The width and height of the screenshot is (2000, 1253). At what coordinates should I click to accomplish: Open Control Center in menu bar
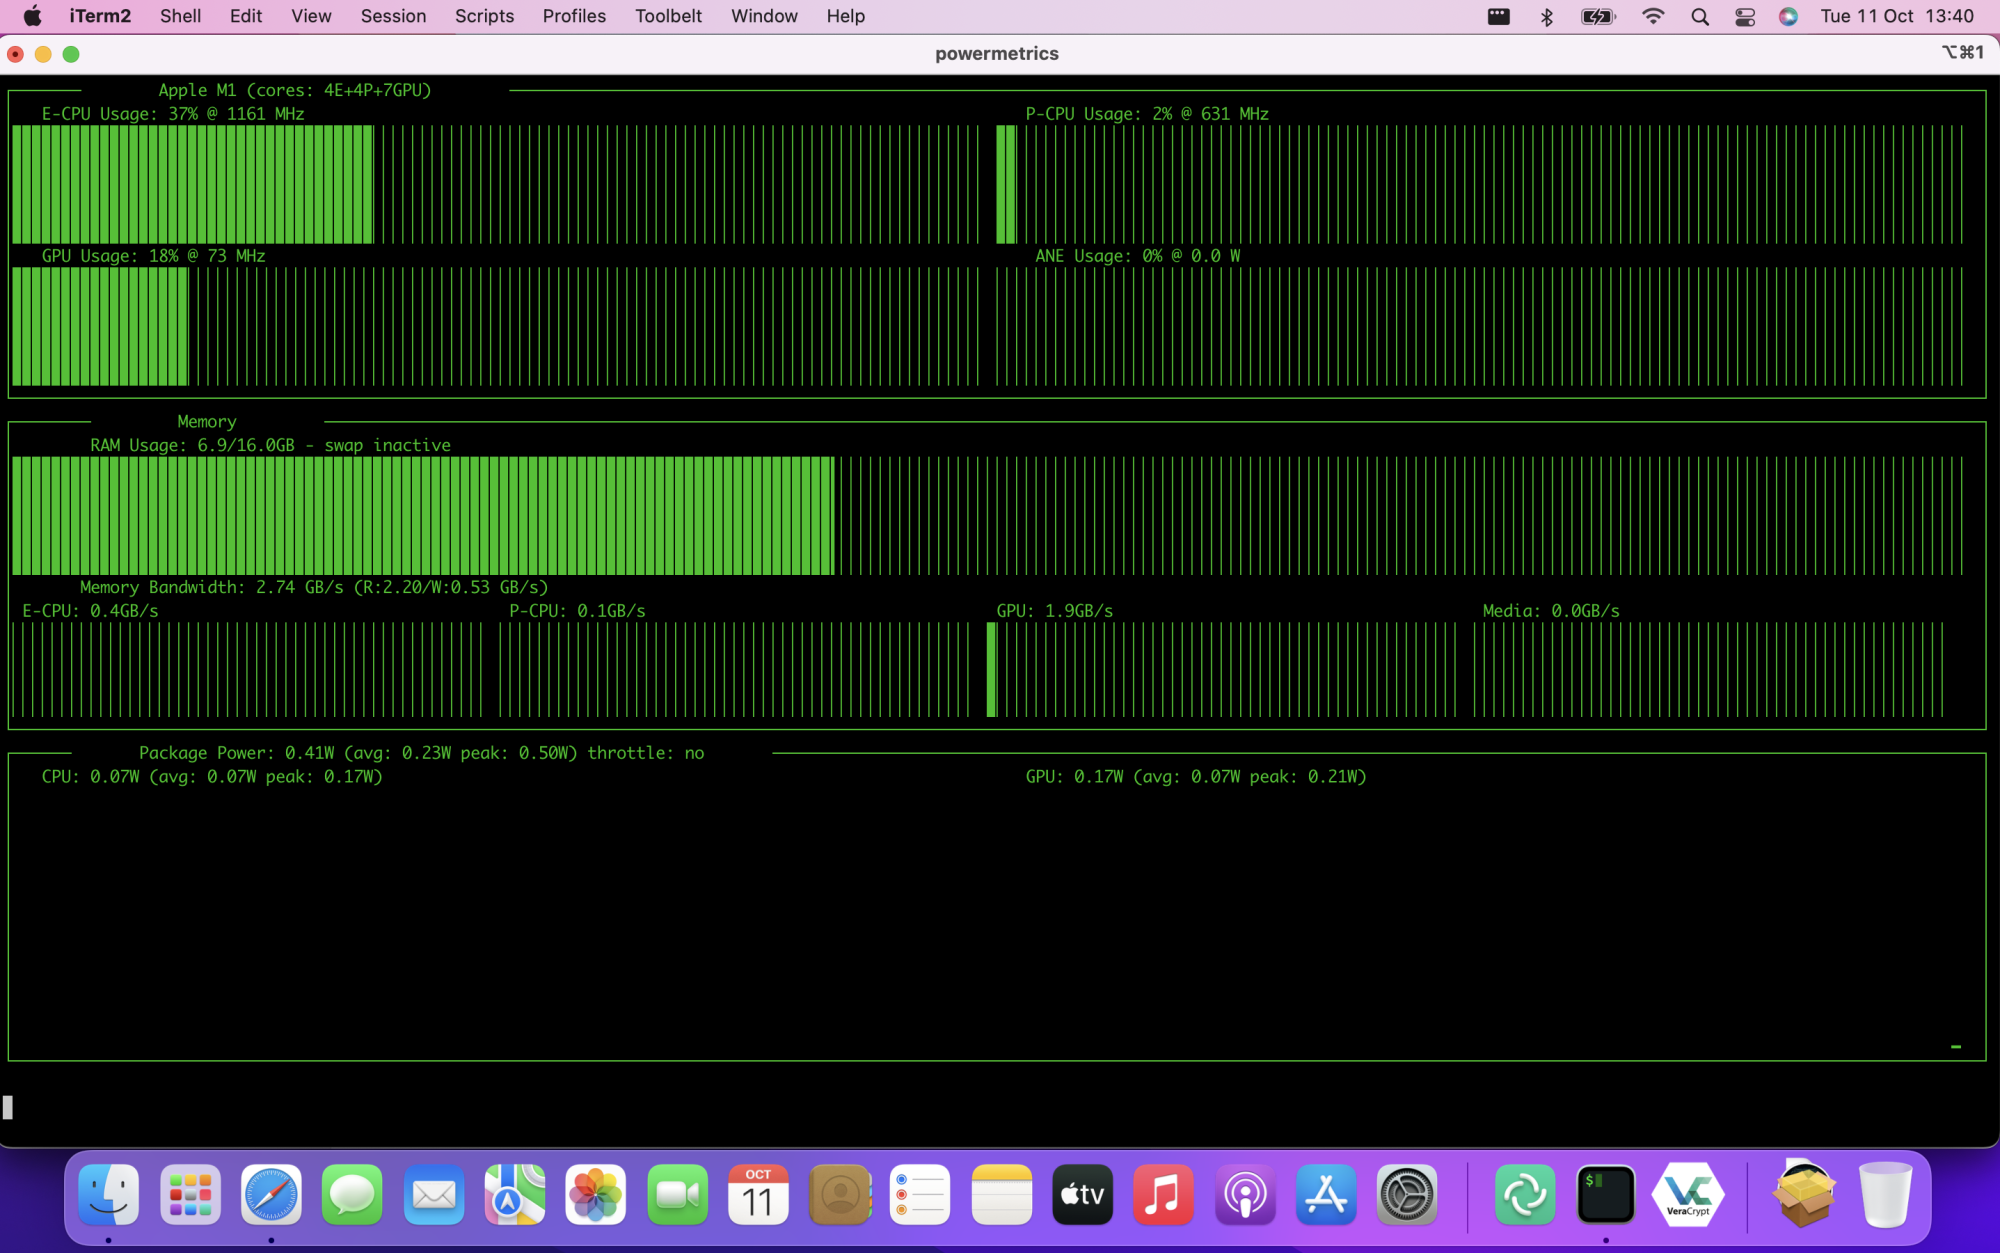[1745, 17]
